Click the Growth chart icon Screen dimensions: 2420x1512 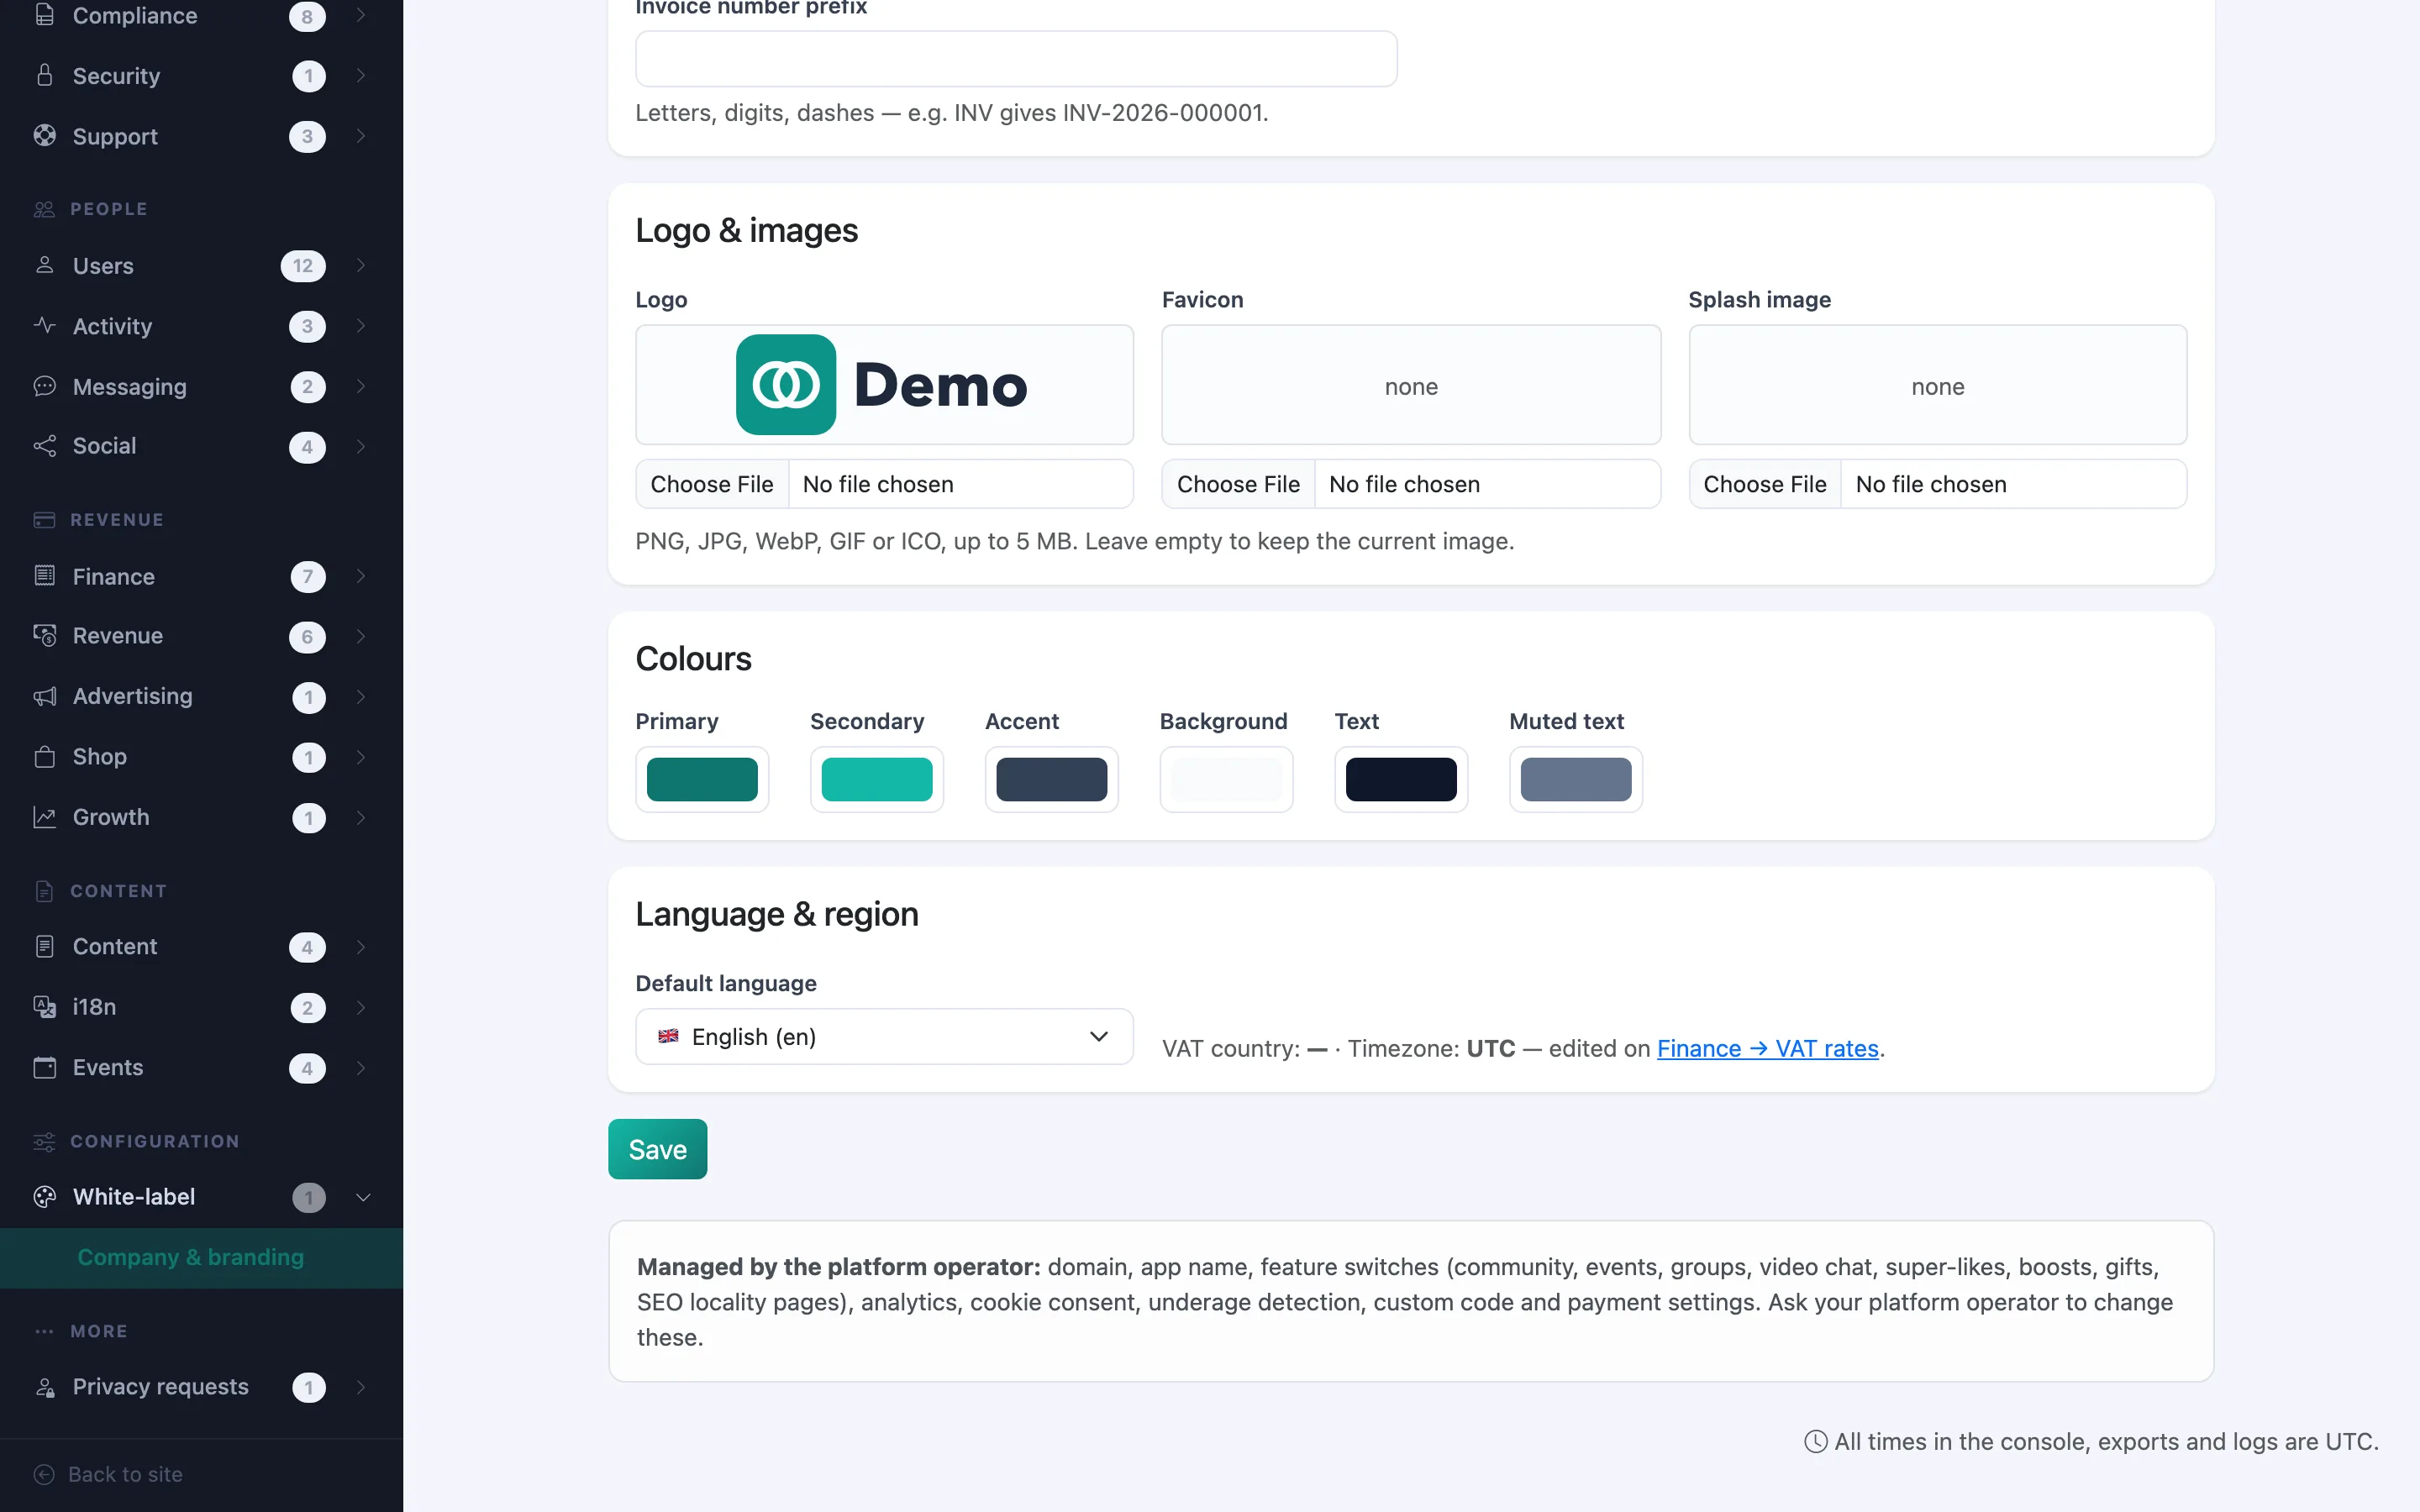pyautogui.click(x=44, y=817)
